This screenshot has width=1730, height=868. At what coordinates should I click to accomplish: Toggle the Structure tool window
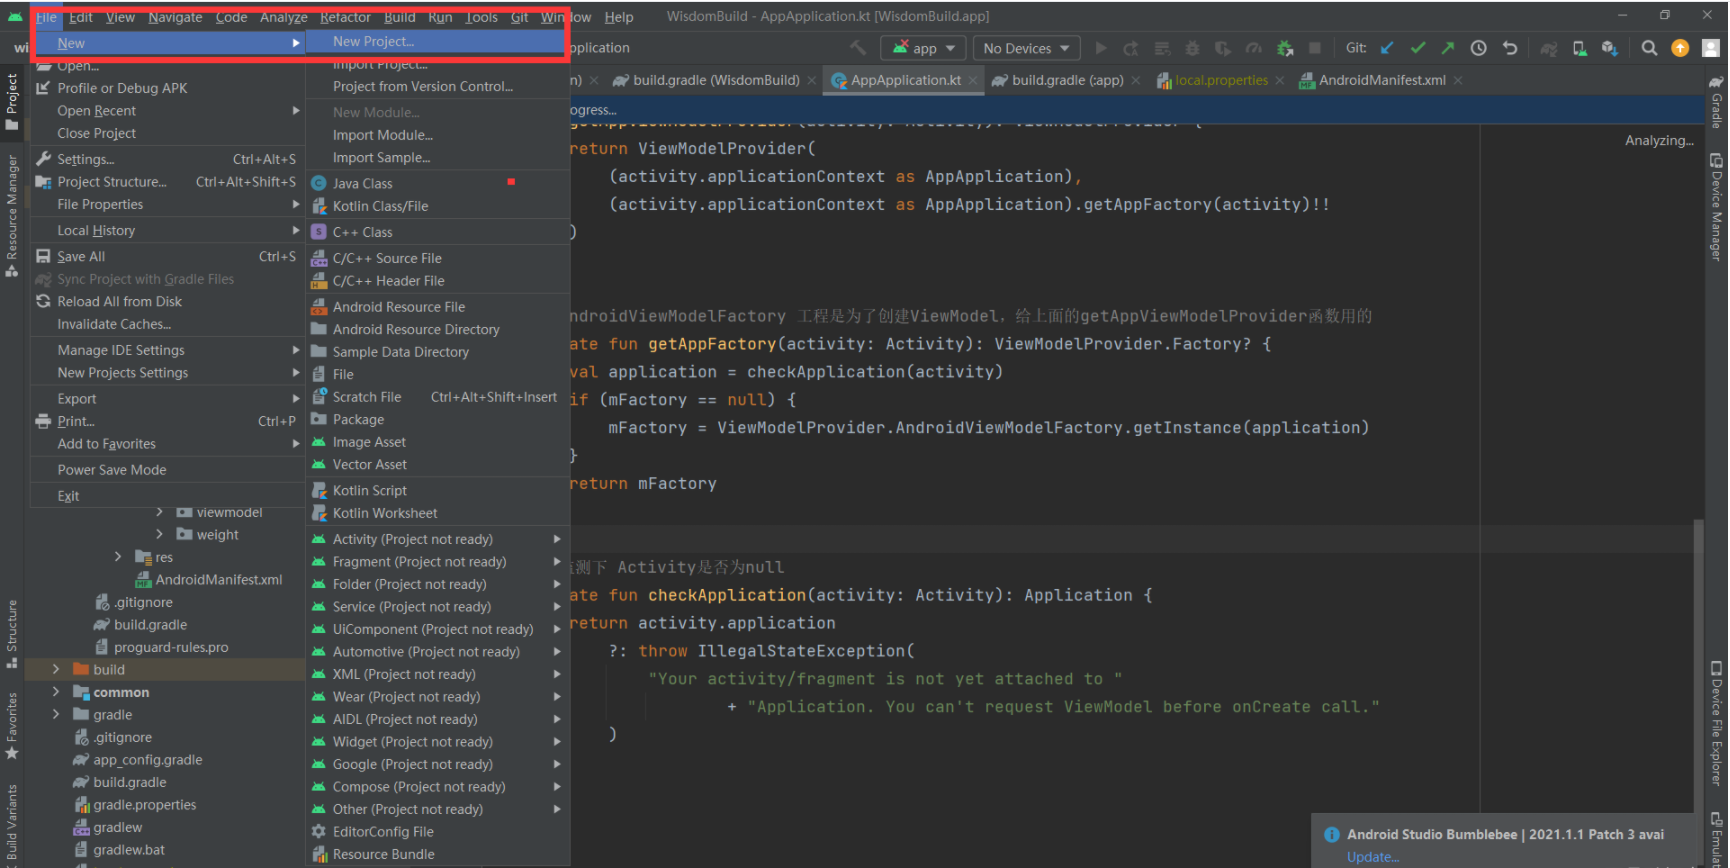click(x=12, y=632)
